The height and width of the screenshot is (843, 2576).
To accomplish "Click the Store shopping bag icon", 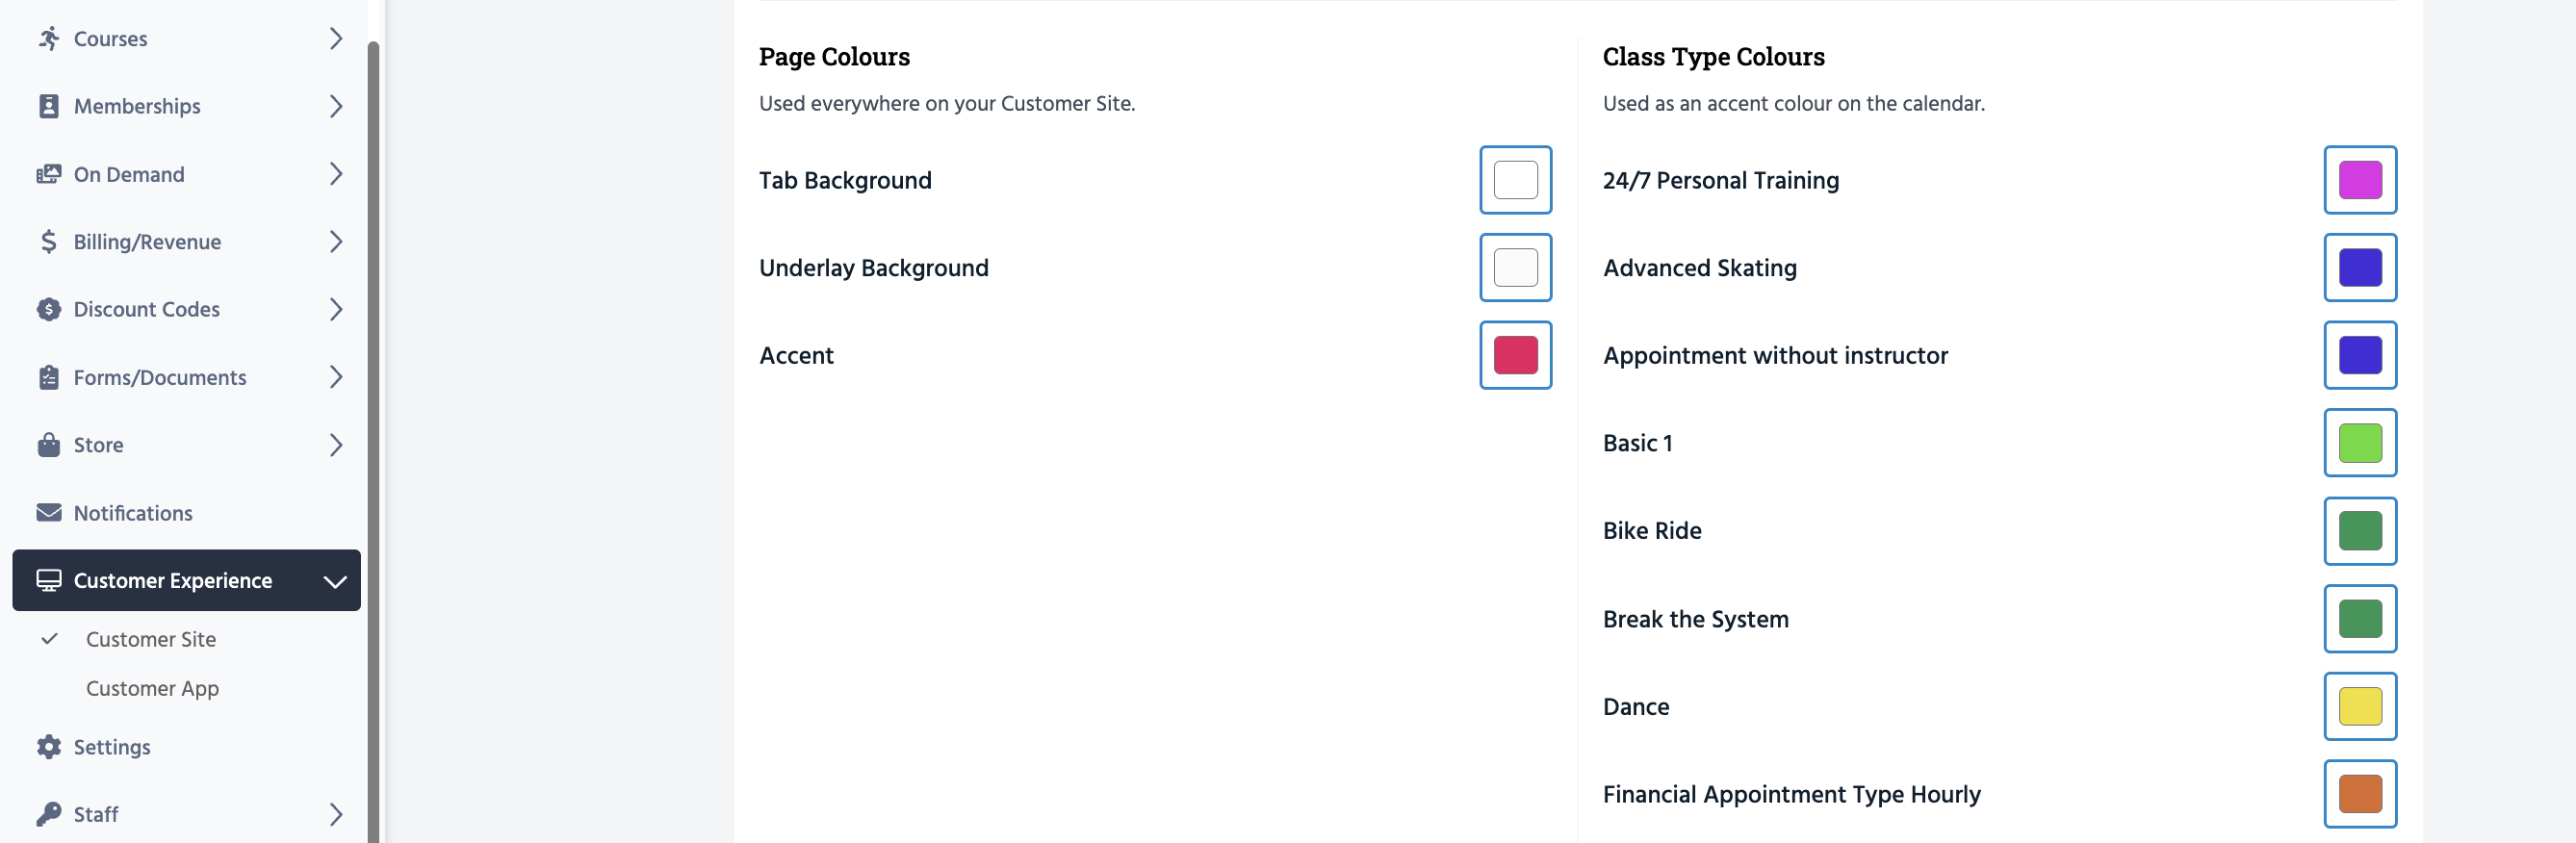I will coord(48,445).
